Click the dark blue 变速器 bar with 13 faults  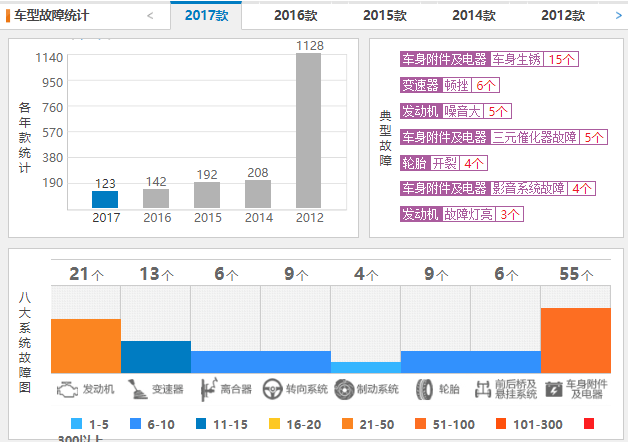point(156,357)
